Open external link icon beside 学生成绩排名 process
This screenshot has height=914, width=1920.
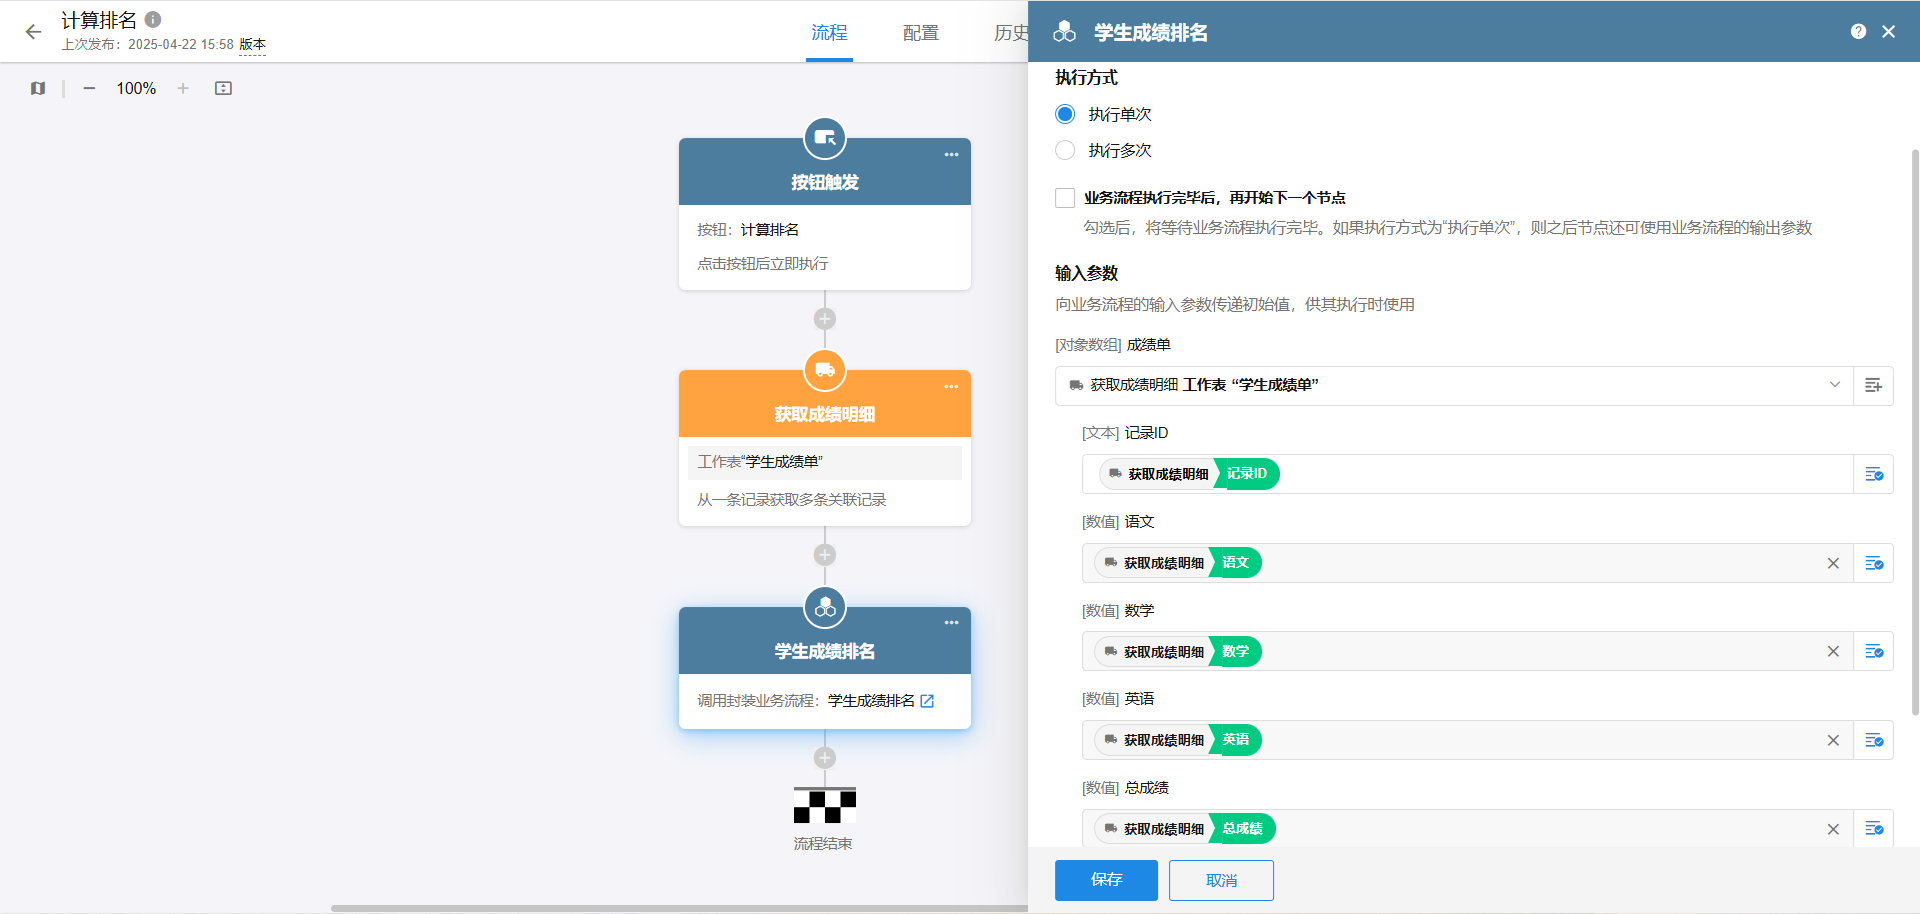pos(927,701)
